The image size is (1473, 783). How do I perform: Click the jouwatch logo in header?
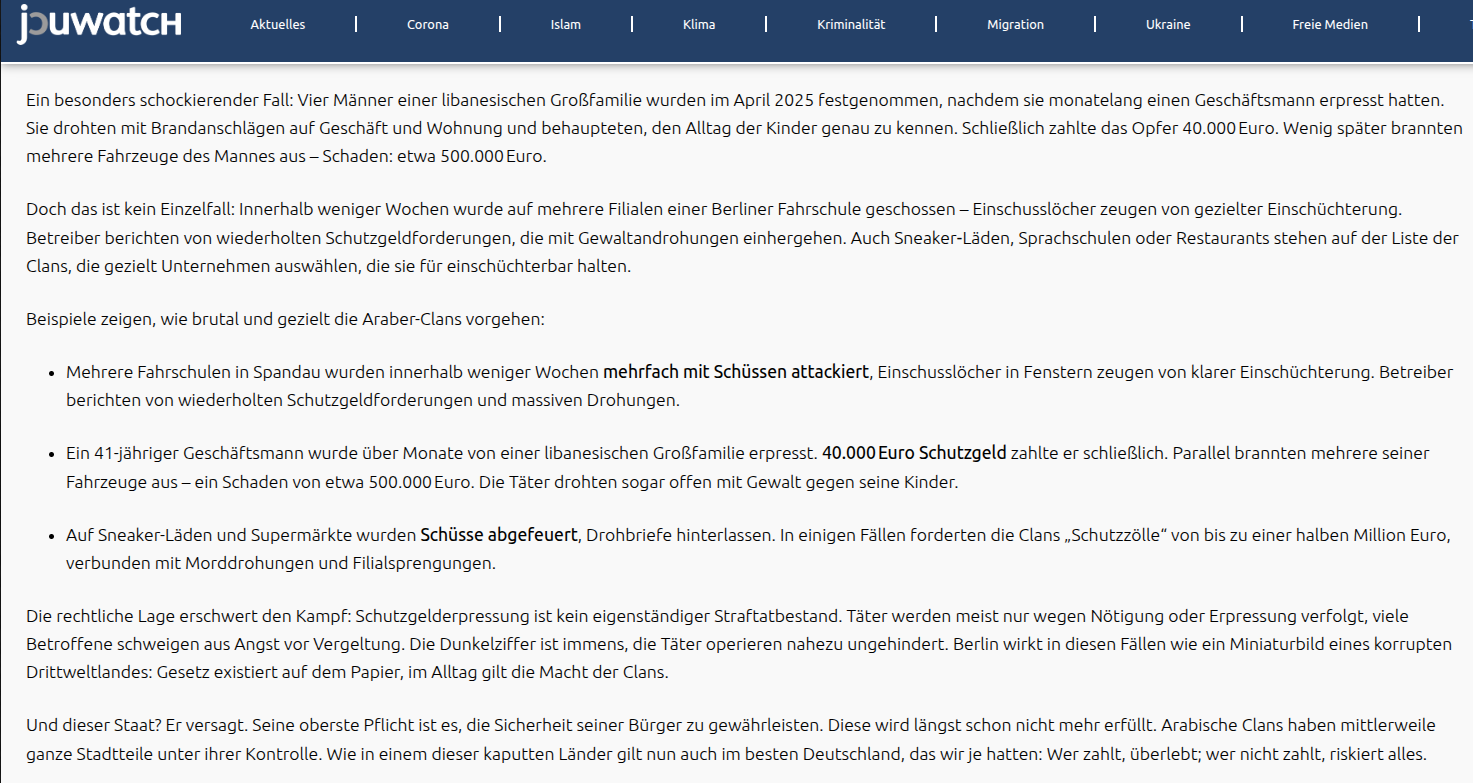click(x=99, y=24)
